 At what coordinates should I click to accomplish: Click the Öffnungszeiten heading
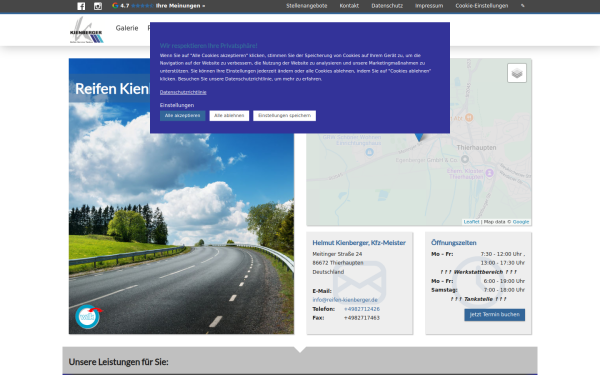tap(453, 243)
